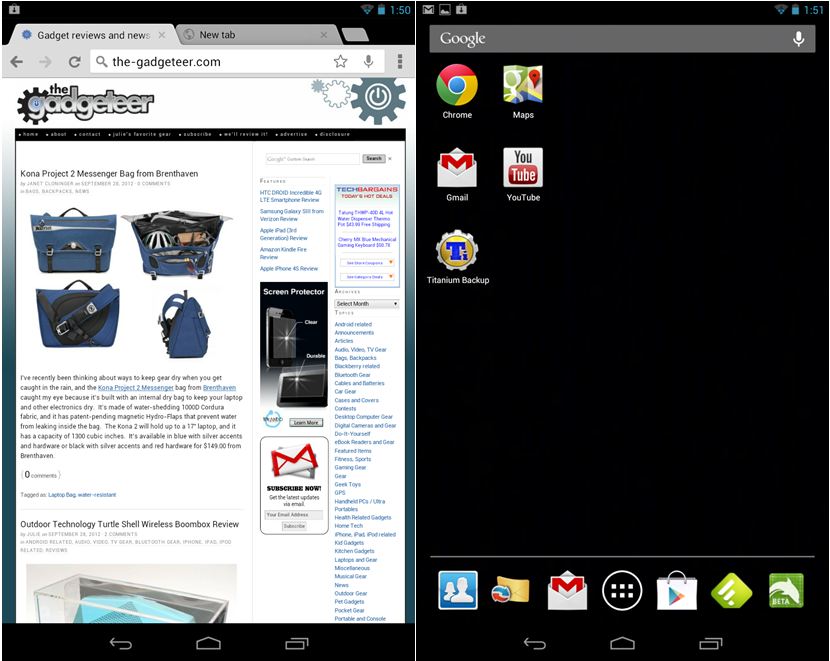
Task: Tap the system back button under Chrome
Action: tap(121, 643)
